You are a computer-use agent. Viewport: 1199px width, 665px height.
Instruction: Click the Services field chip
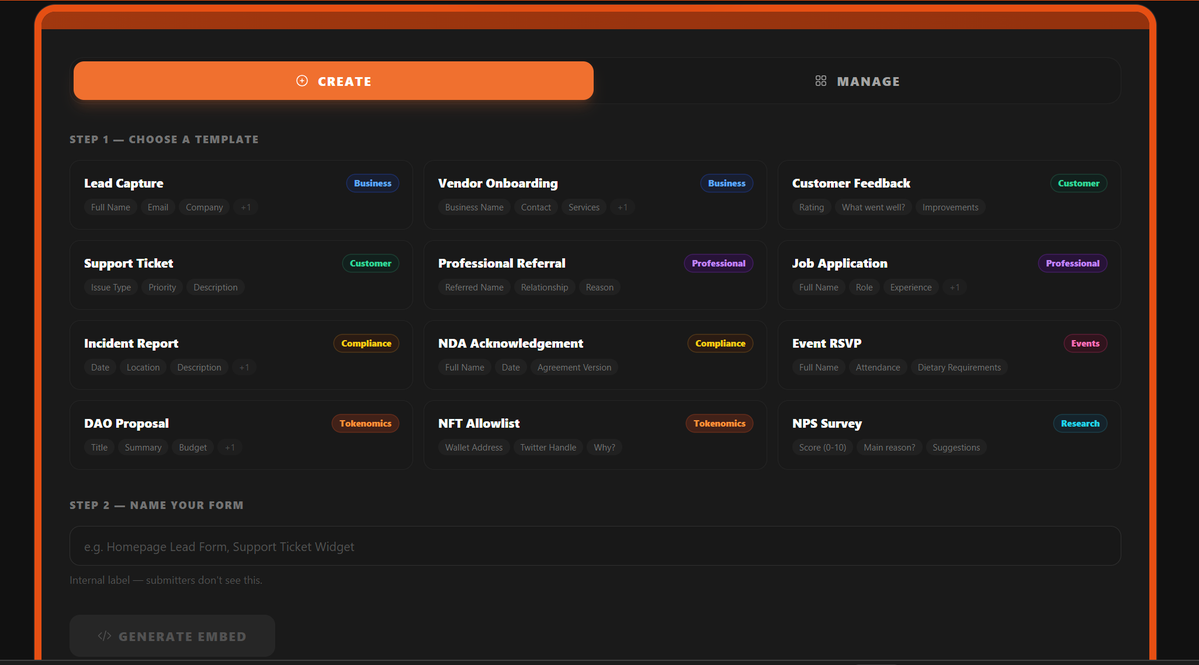click(x=583, y=207)
